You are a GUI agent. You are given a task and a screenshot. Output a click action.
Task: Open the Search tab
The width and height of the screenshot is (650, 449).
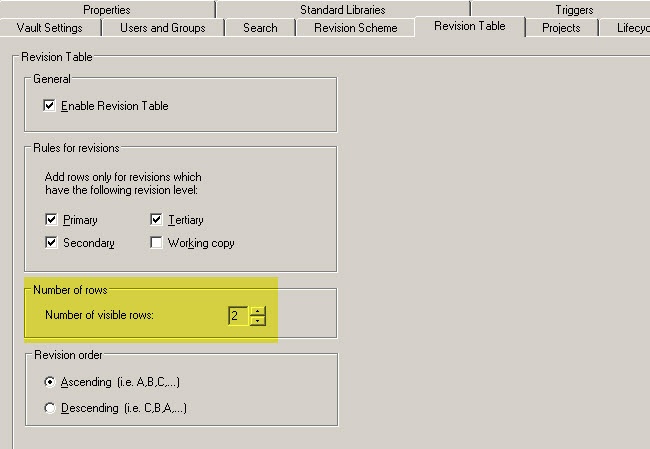260,28
